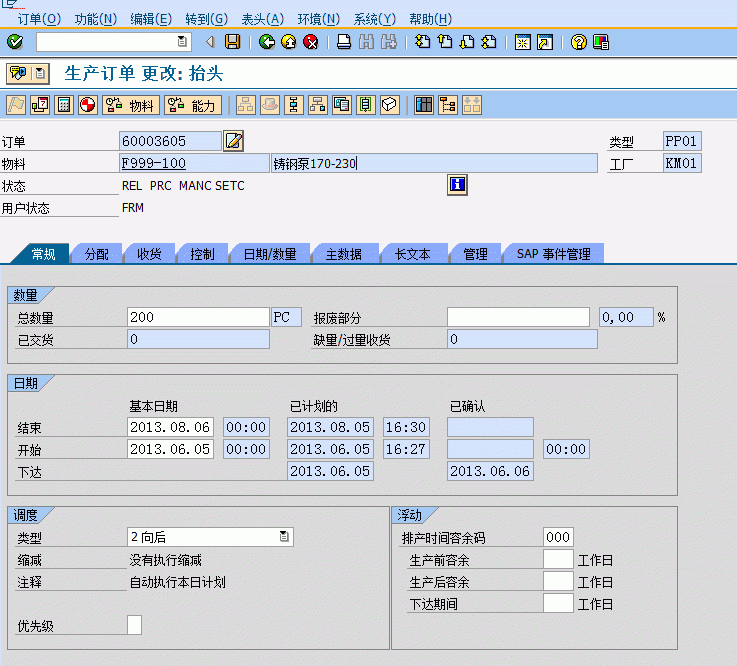This screenshot has width=737, height=666.
Task: Open the operations overview icon
Action: (293, 105)
